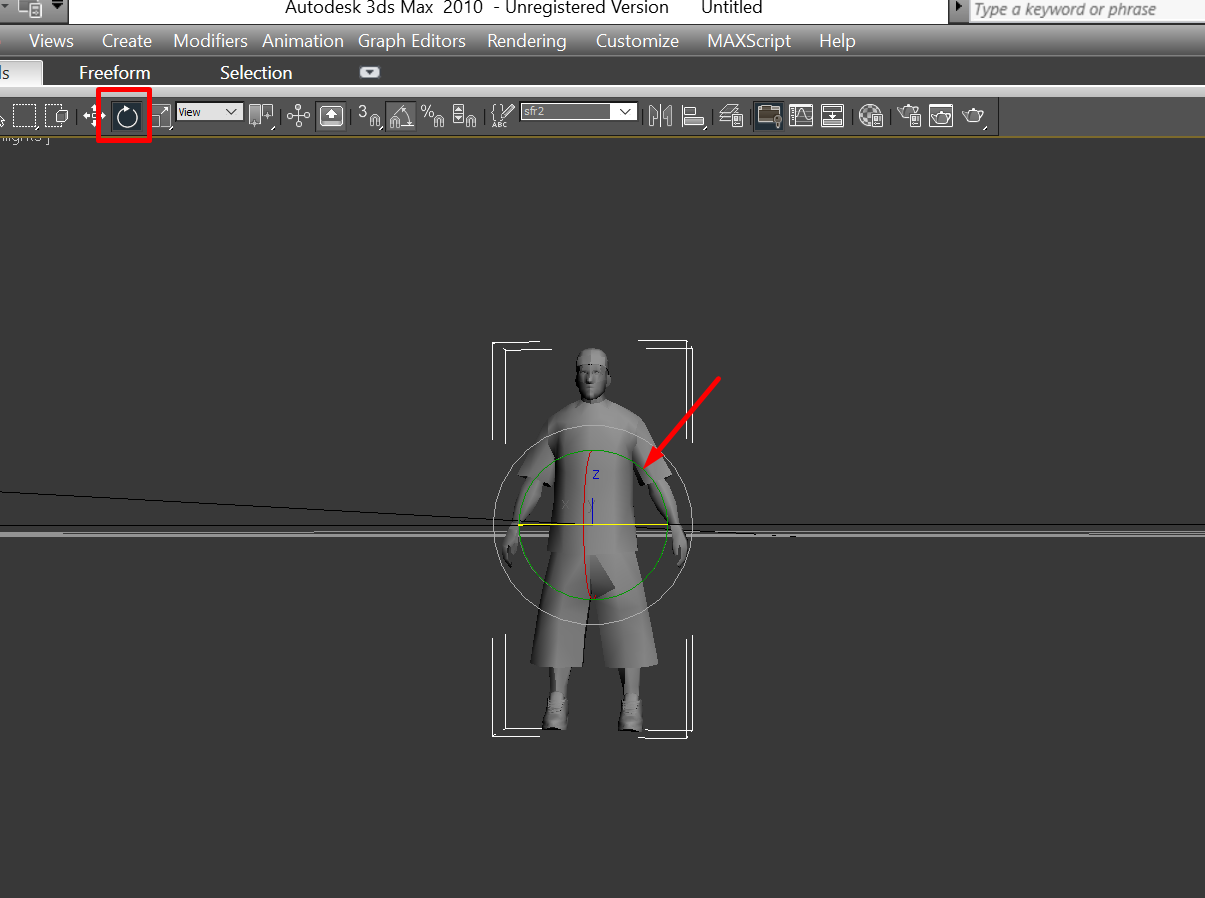Open the Modifiers menu
The image size is (1205, 898).
click(210, 41)
